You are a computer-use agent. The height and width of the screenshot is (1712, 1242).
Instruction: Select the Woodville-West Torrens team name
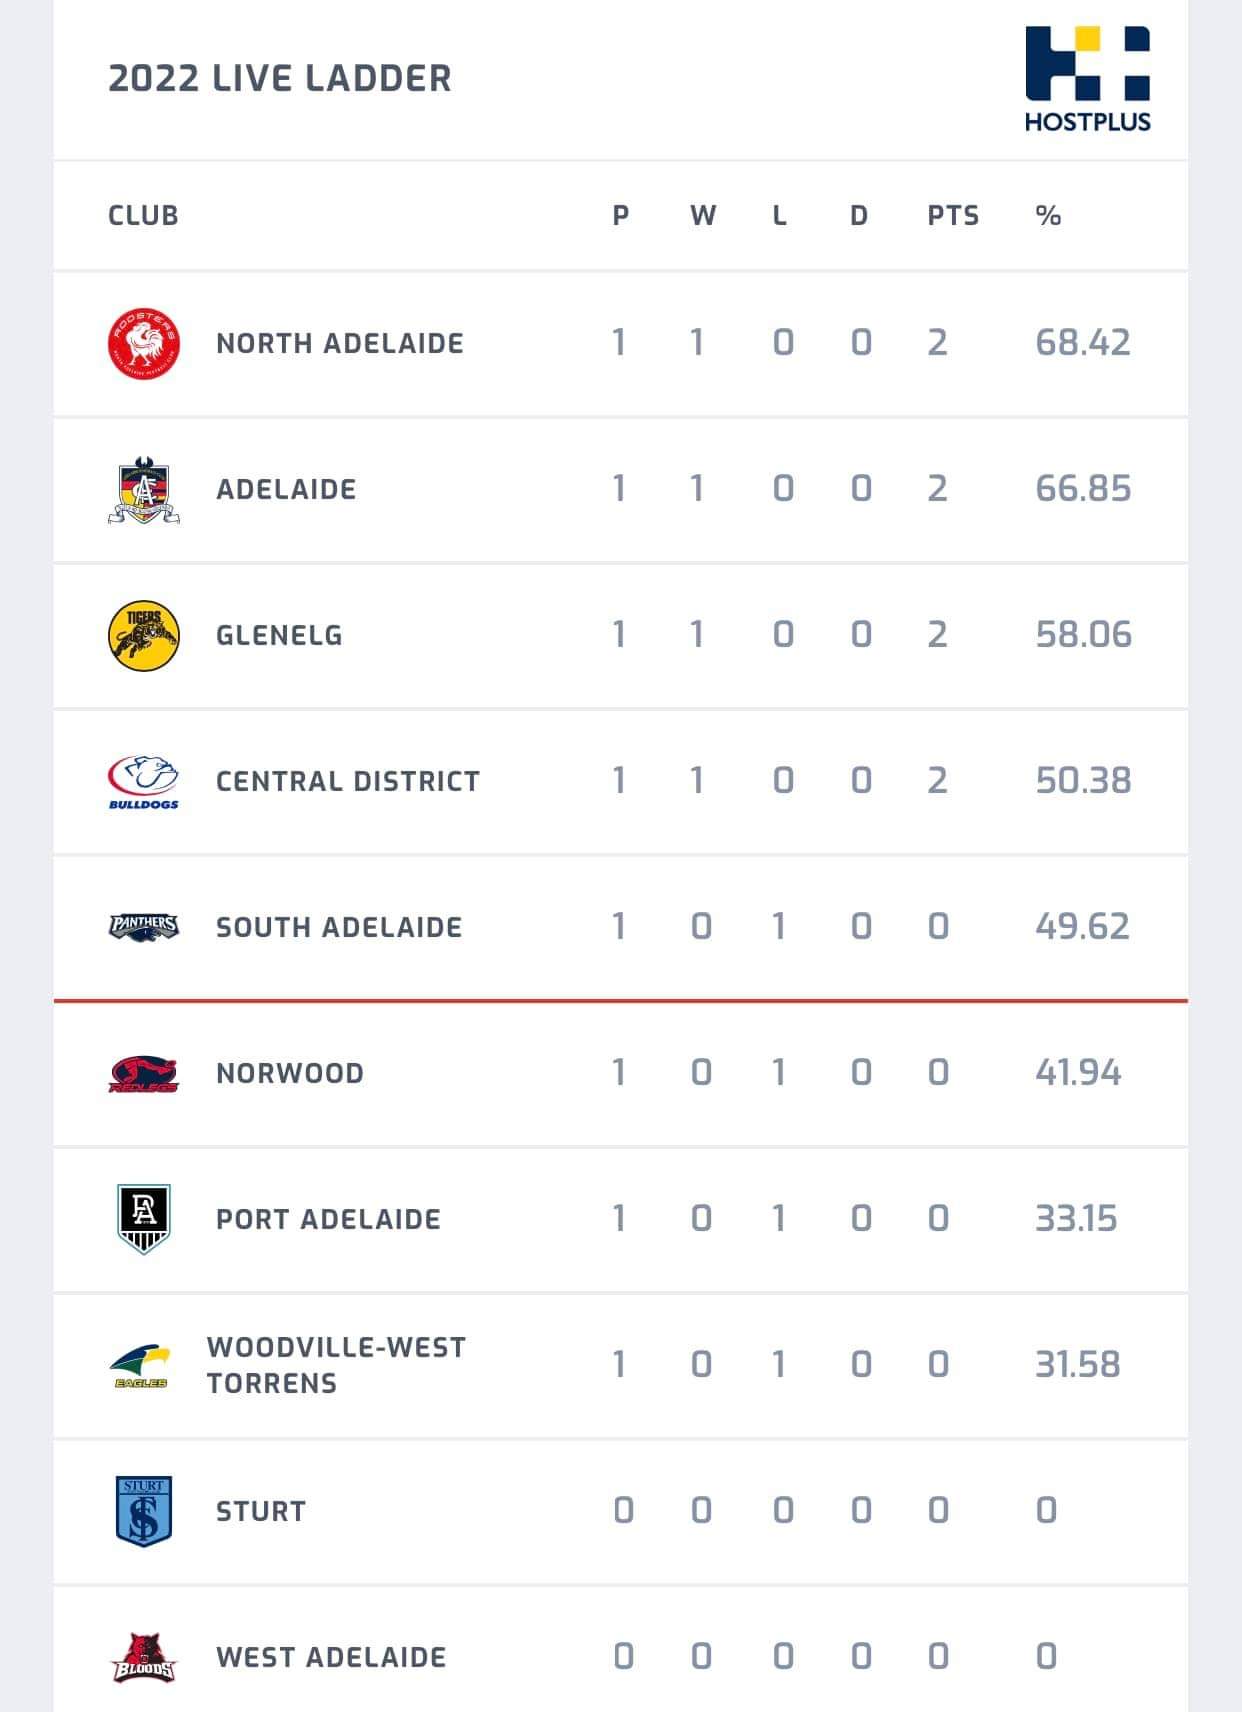336,1365
